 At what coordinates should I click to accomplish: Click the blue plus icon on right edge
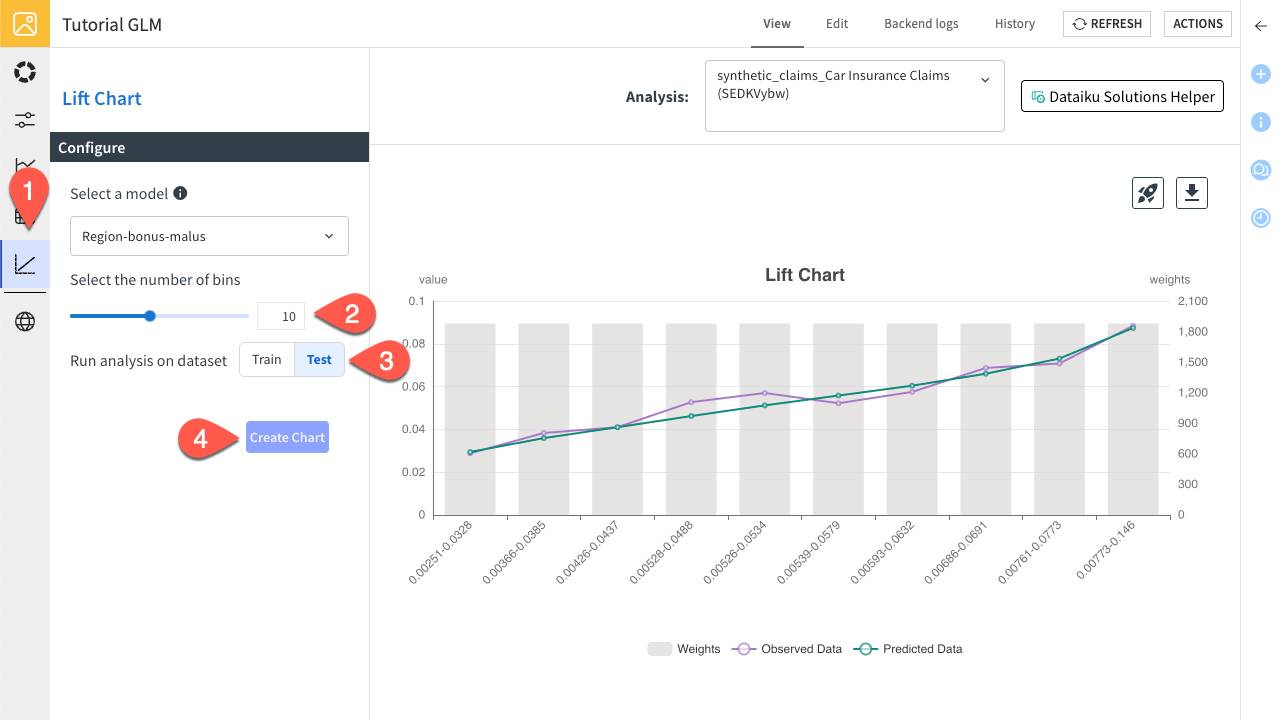tap(1260, 74)
